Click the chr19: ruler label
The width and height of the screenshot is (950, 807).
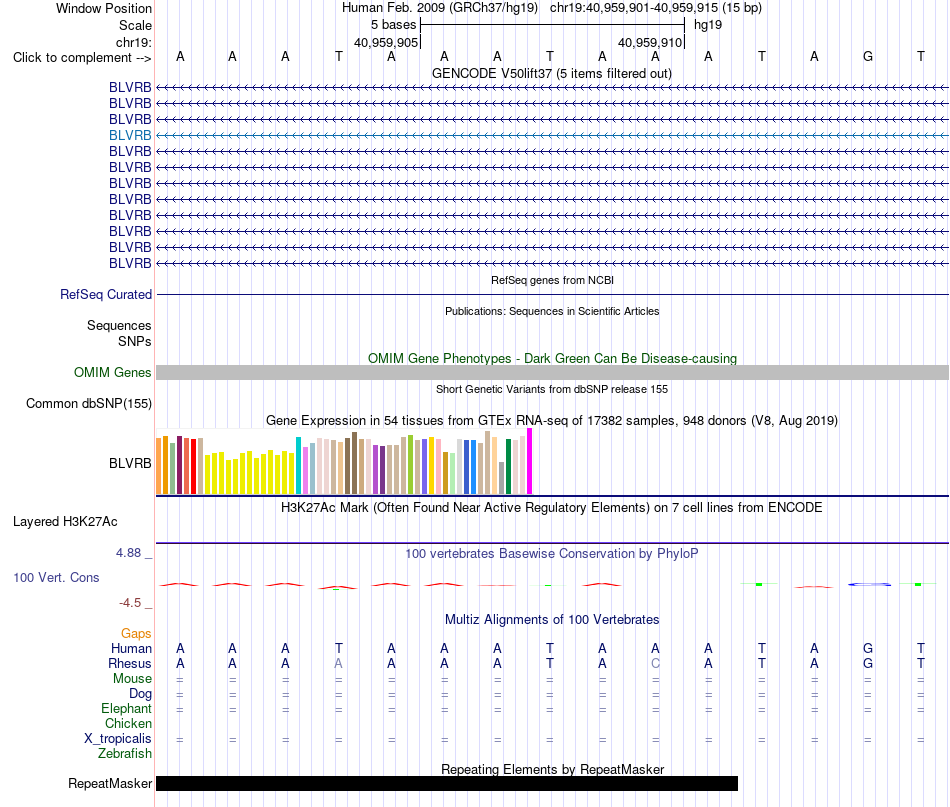point(133,42)
